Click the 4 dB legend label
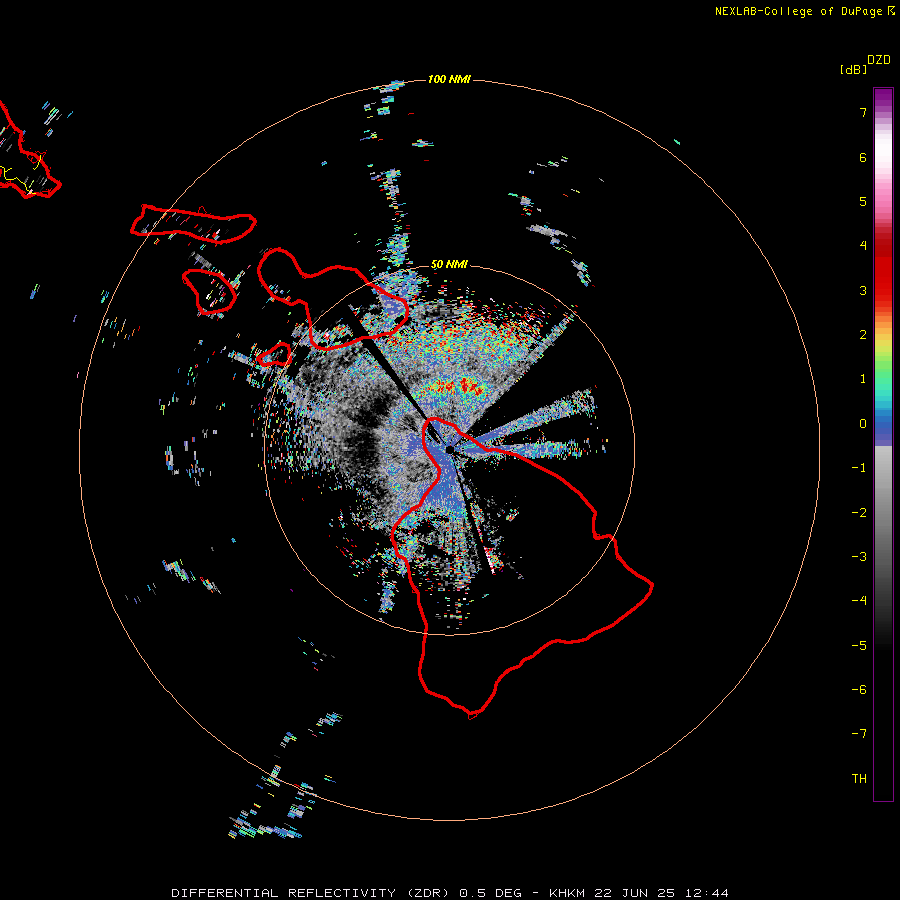 (863, 246)
